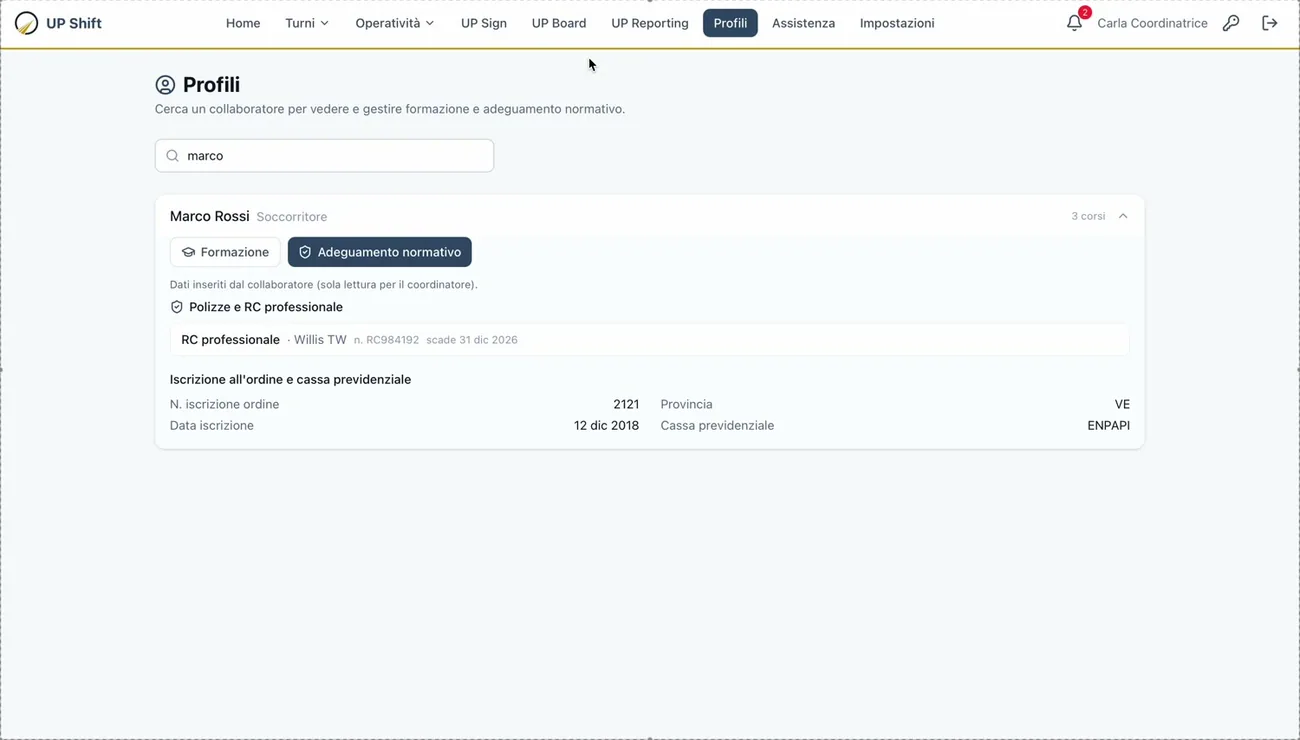Screen dimensions: 1300x740
Task: Open the notifications bell
Action: pyautogui.click(x=1074, y=23)
